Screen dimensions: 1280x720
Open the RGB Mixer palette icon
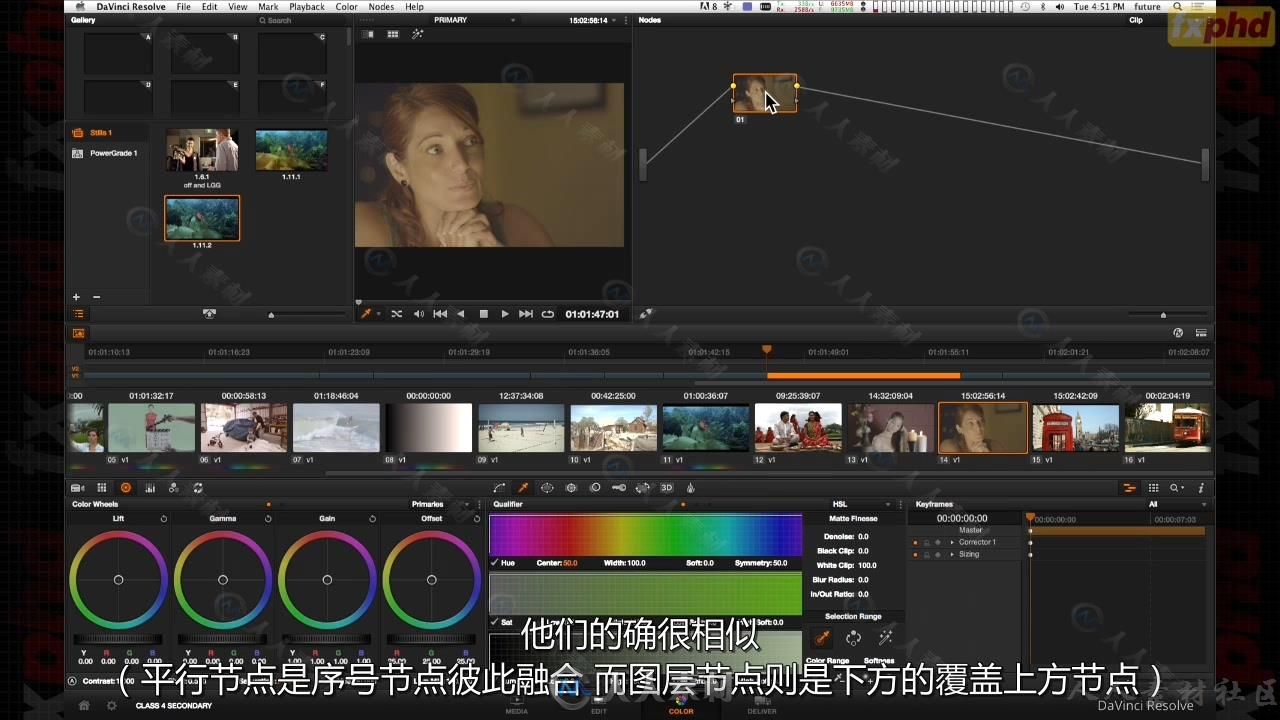tap(150, 488)
